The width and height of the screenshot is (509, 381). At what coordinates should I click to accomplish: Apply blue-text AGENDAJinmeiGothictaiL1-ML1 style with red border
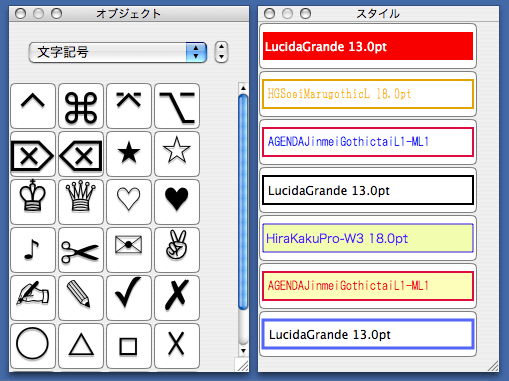pyautogui.click(x=368, y=142)
